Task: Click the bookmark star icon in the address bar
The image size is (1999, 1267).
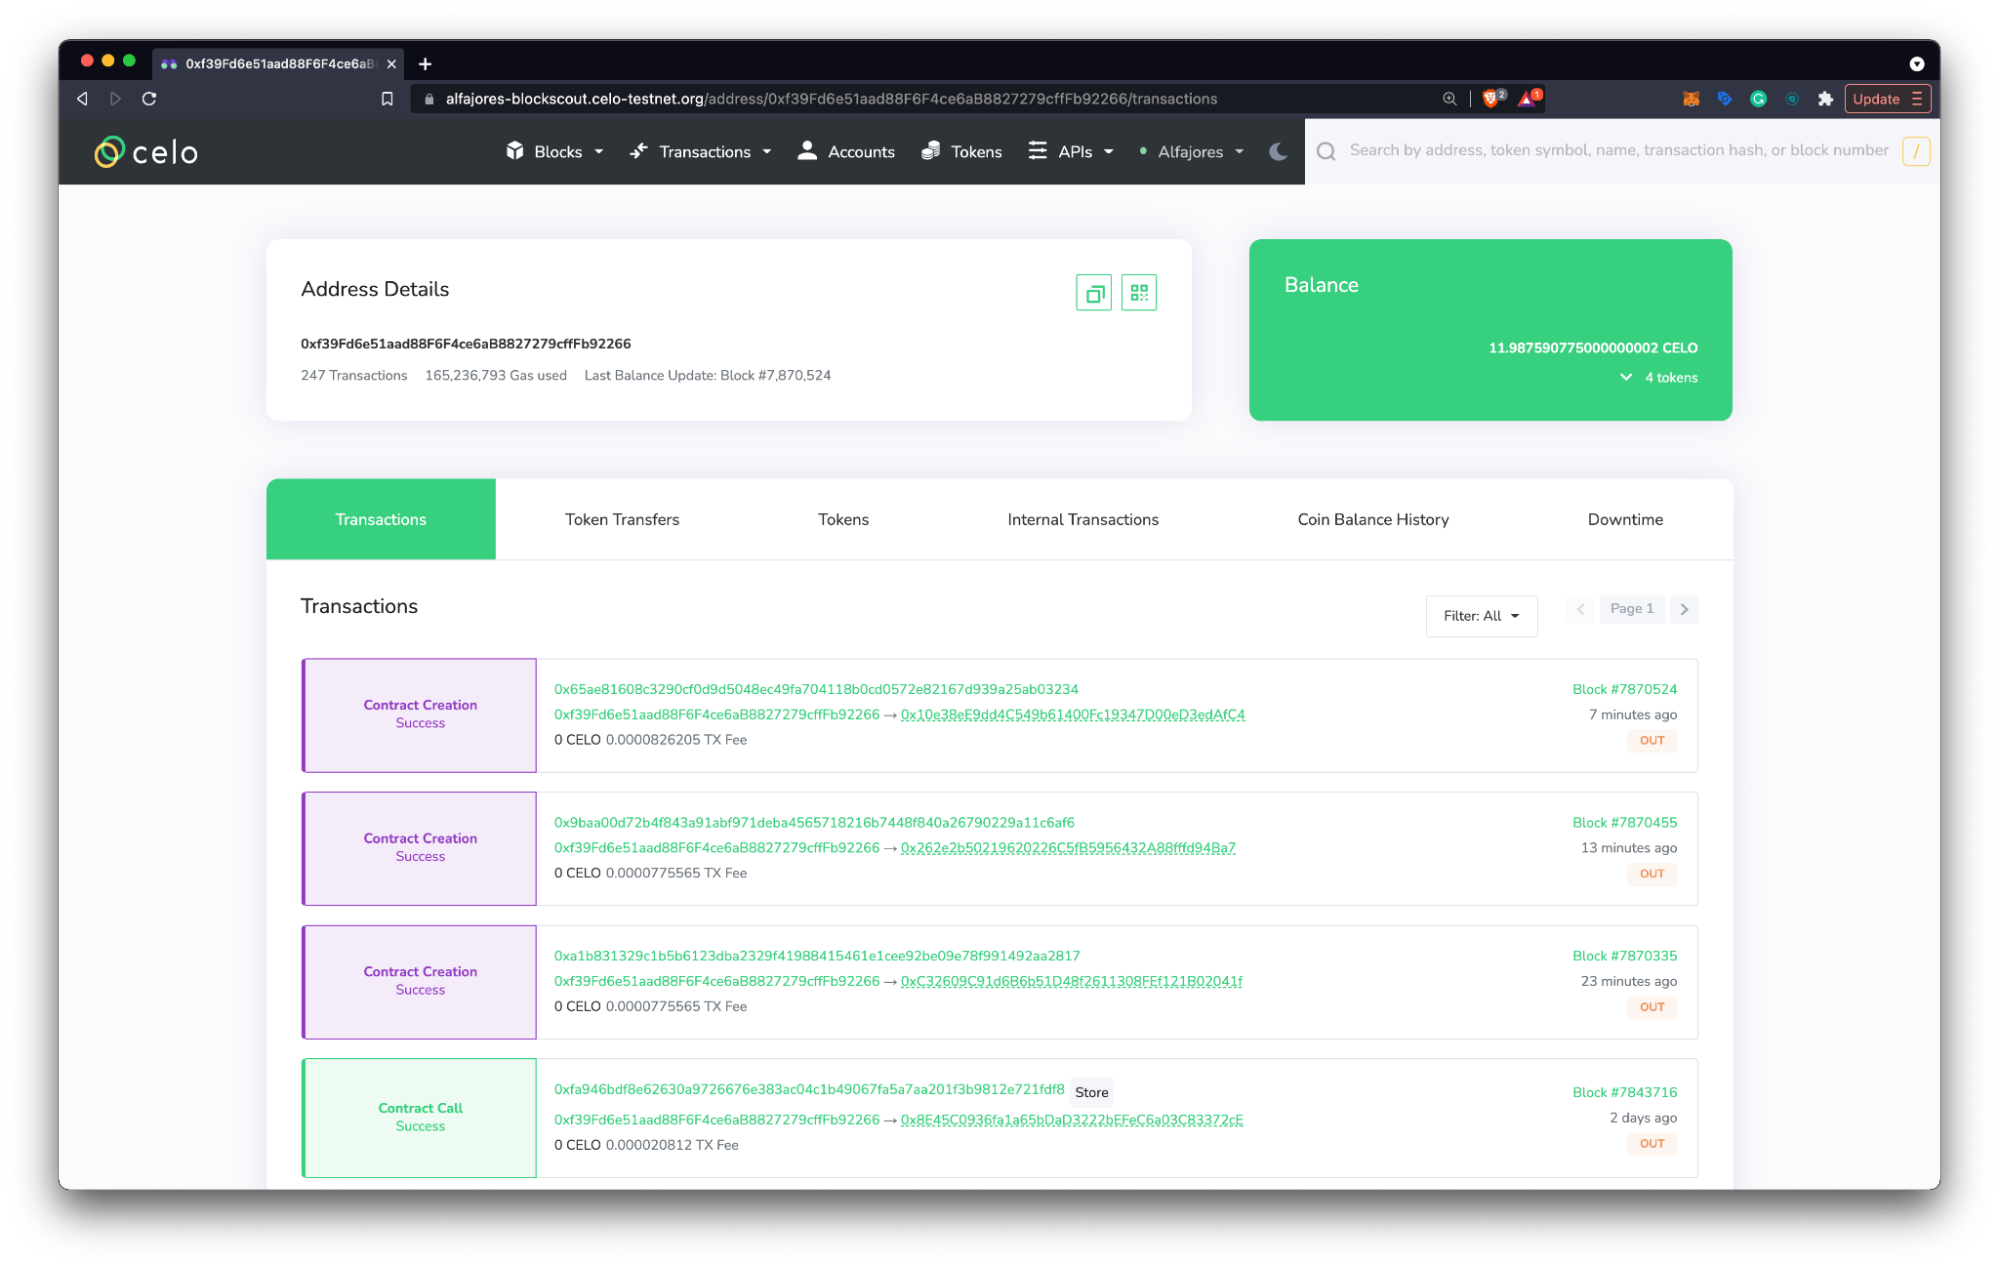Action: pos(388,98)
